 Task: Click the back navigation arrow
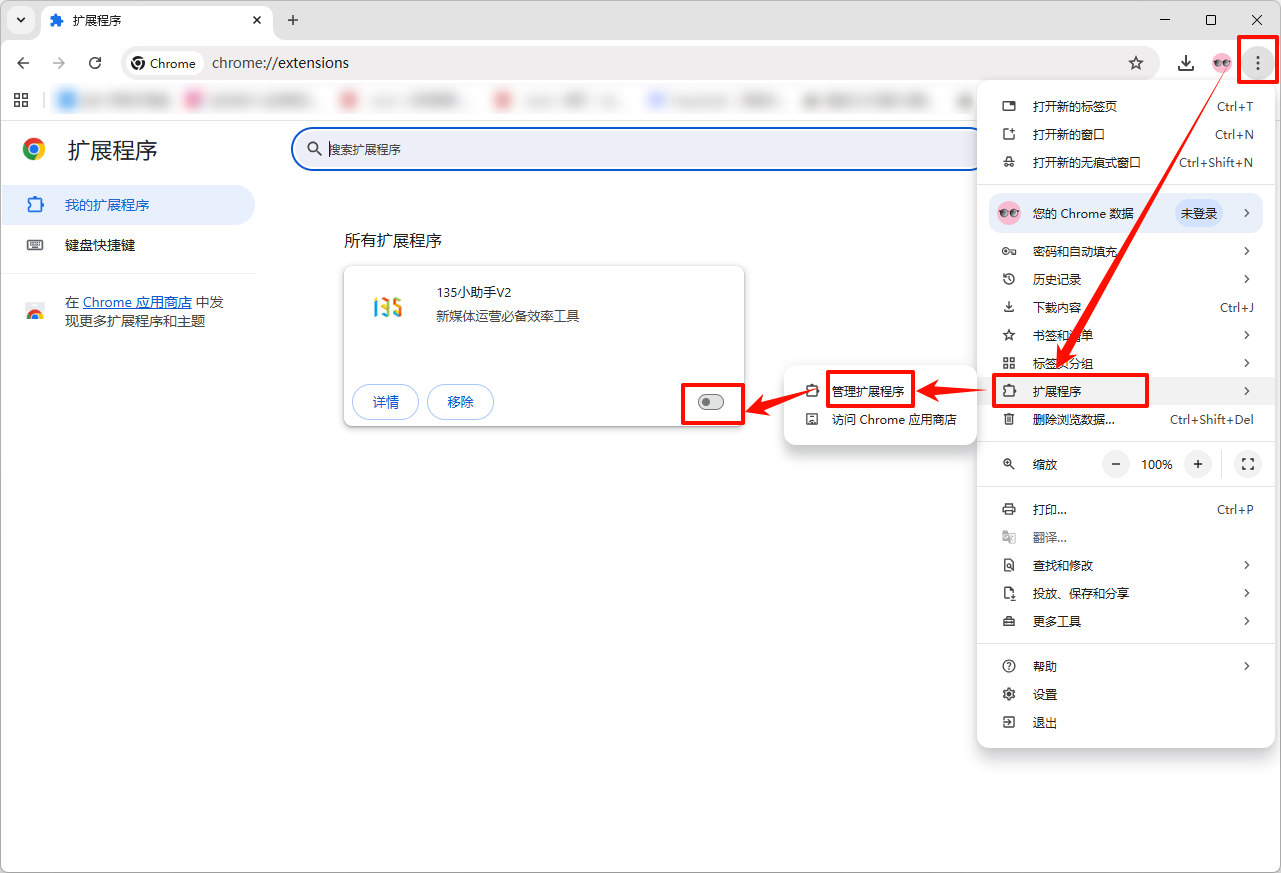click(24, 63)
